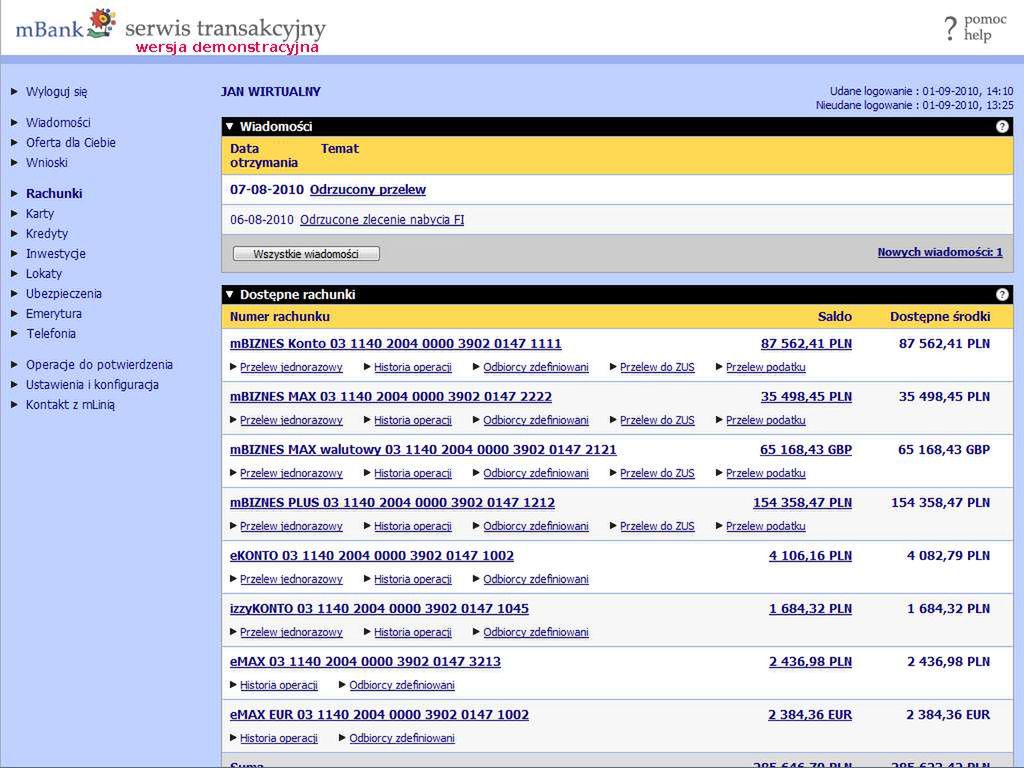Przelew podatku for mBIZNES MAX walutowy
The image size is (1024, 768).
(x=765, y=473)
